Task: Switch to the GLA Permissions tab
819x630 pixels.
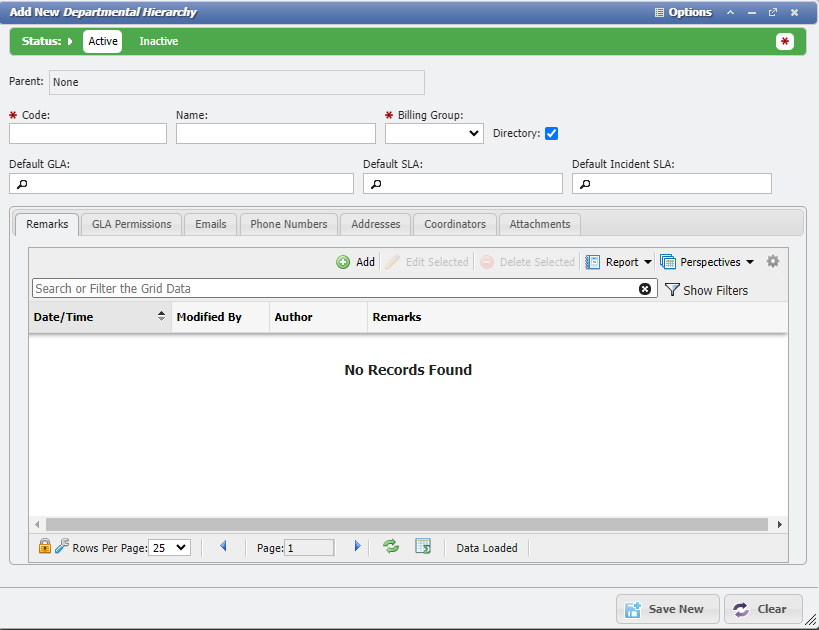Action: 131,224
